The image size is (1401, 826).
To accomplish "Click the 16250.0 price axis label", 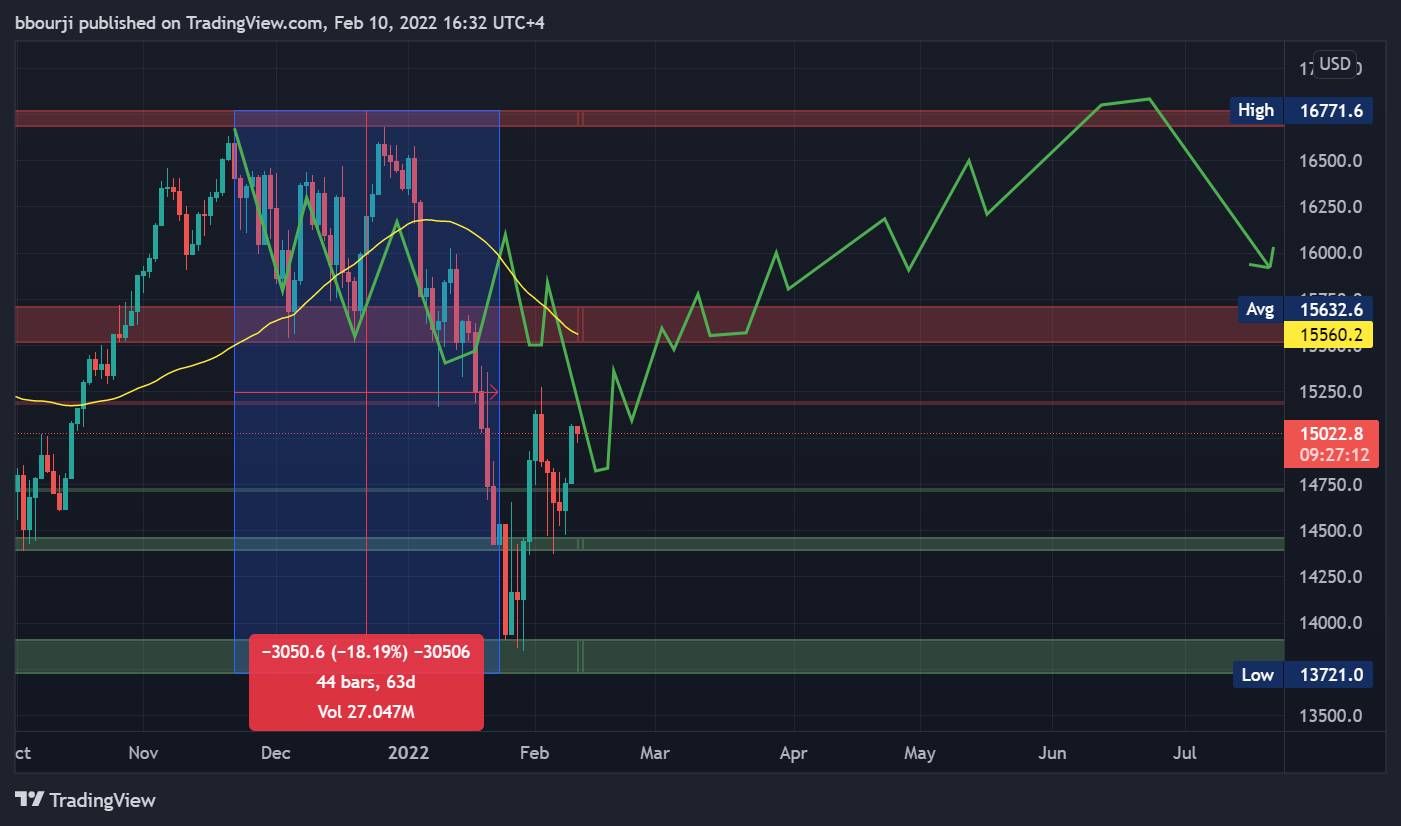I will click(1330, 207).
